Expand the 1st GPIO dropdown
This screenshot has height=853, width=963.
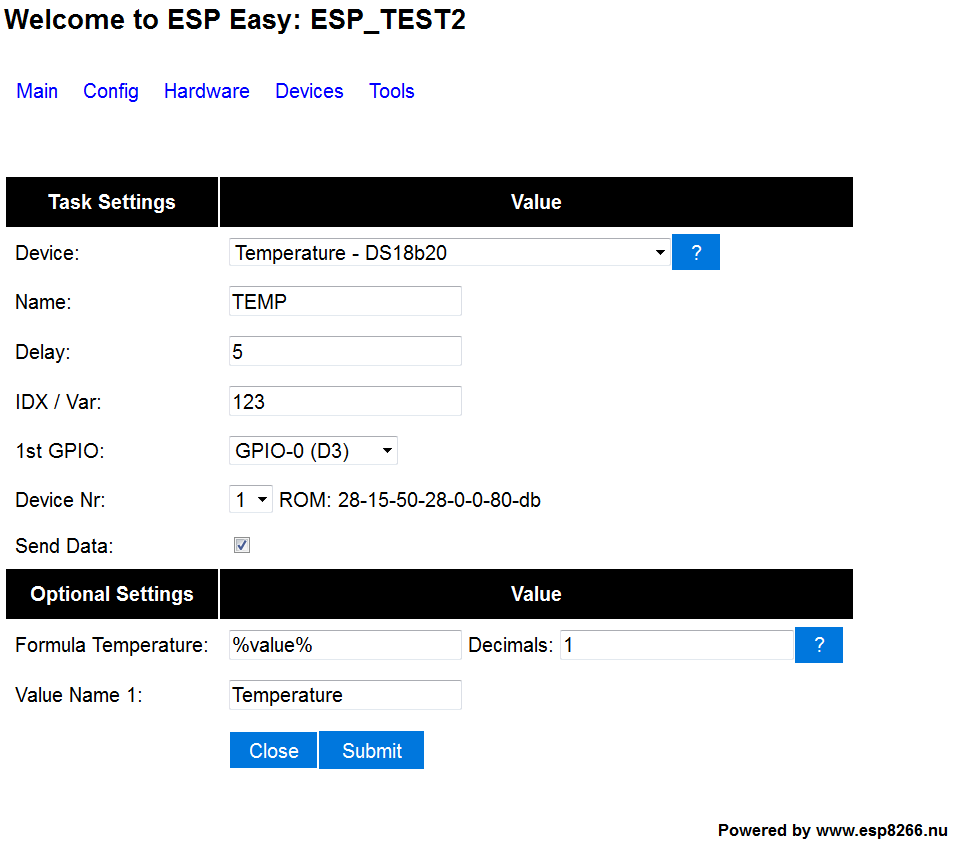pyautogui.click(x=313, y=451)
